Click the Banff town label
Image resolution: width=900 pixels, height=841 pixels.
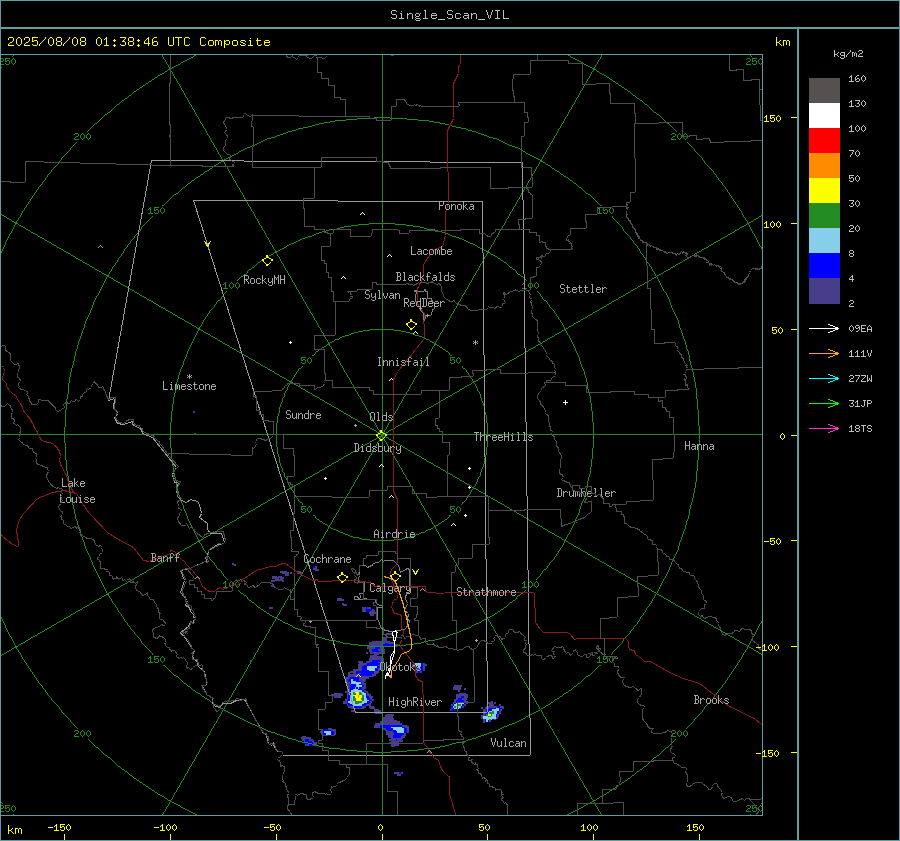[x=165, y=557]
